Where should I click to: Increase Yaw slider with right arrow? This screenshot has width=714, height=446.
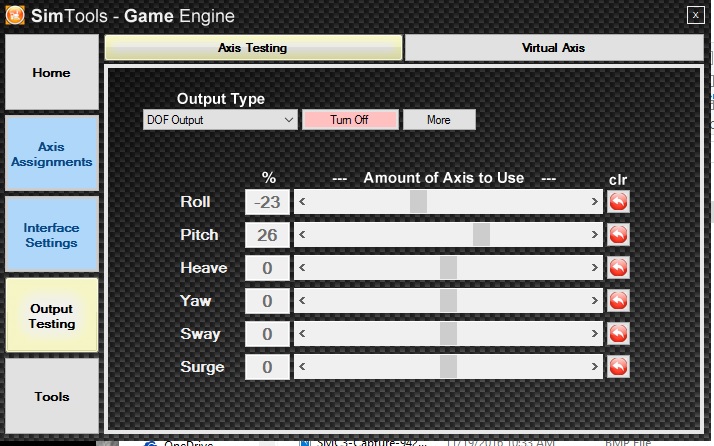pyautogui.click(x=594, y=301)
